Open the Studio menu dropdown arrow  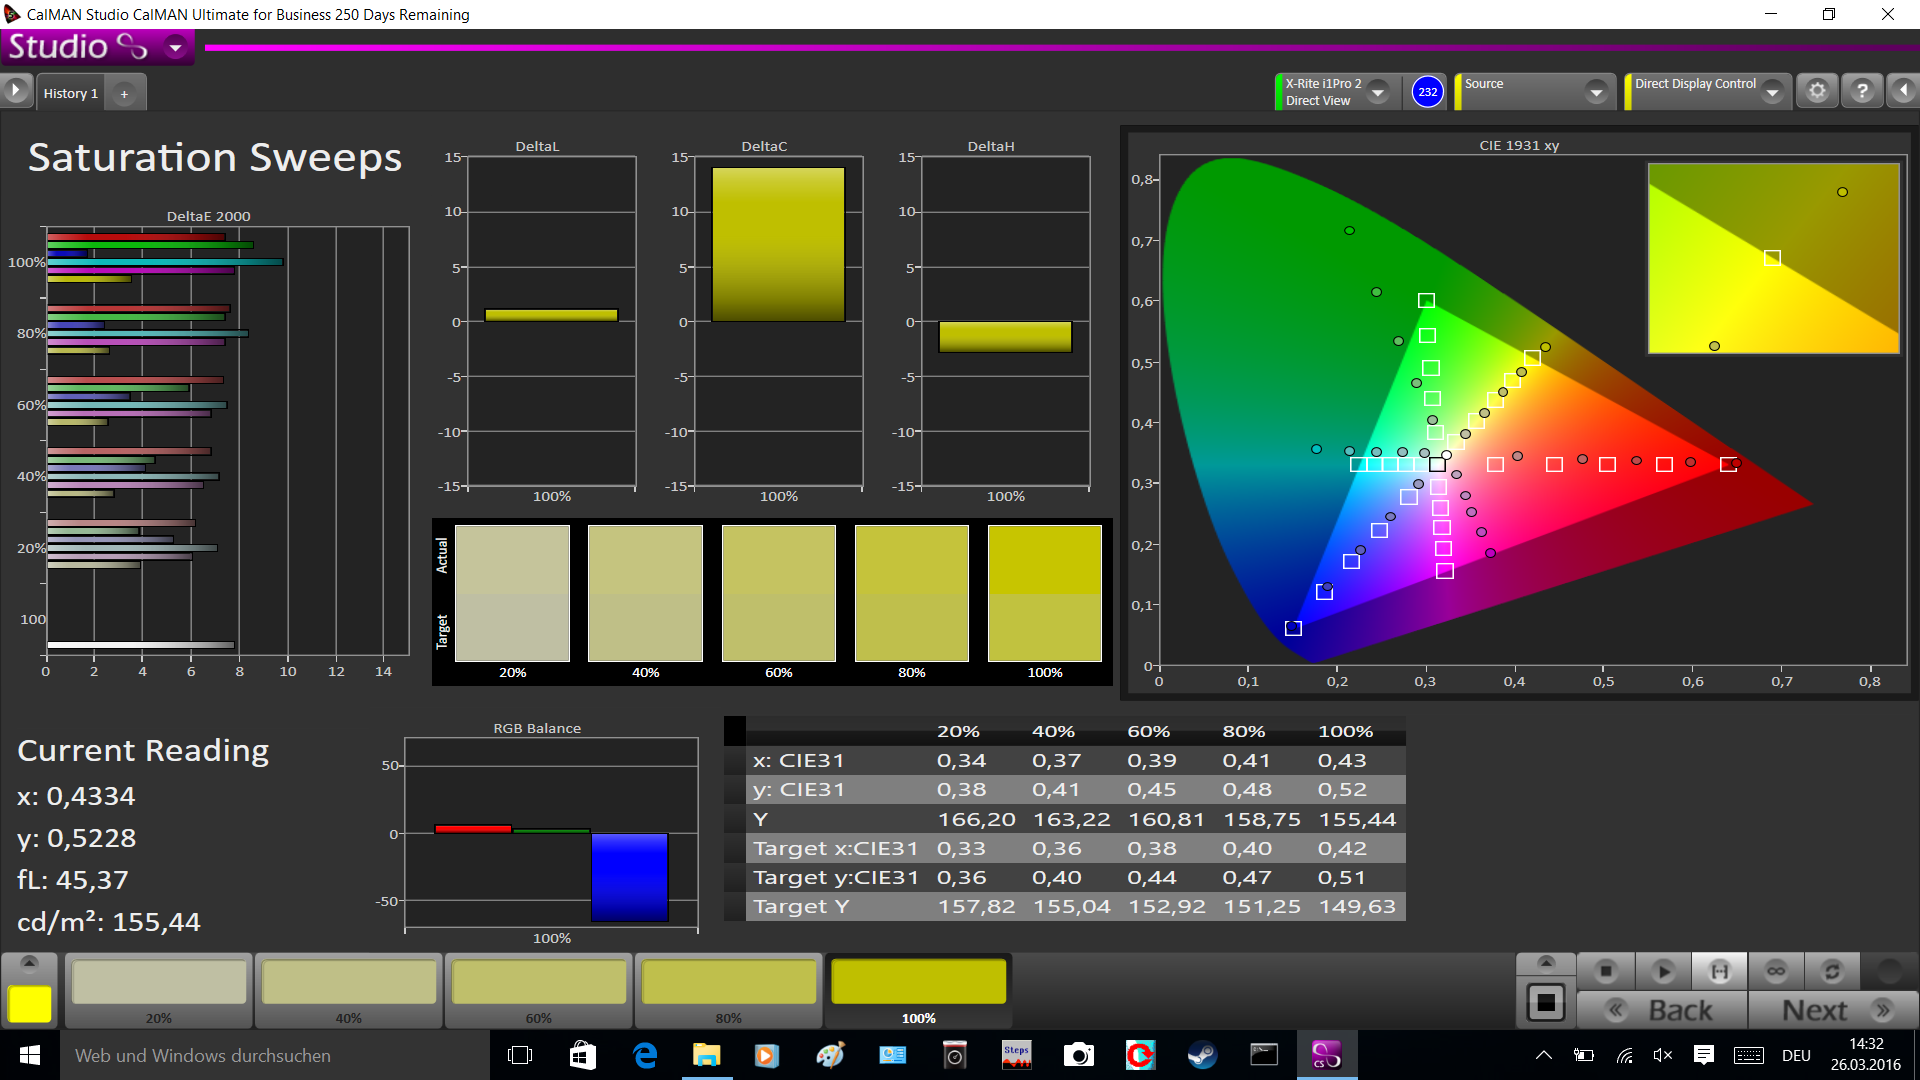click(x=176, y=47)
